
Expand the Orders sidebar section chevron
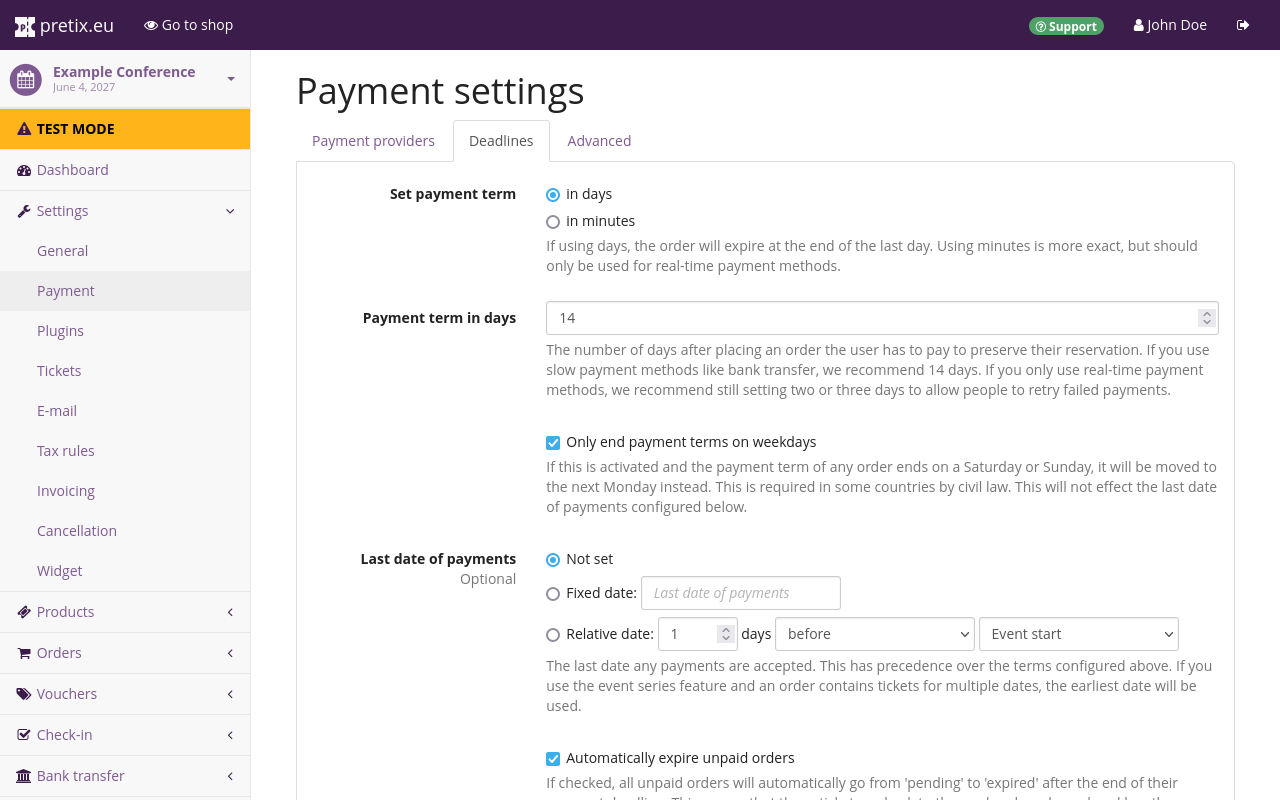click(230, 653)
